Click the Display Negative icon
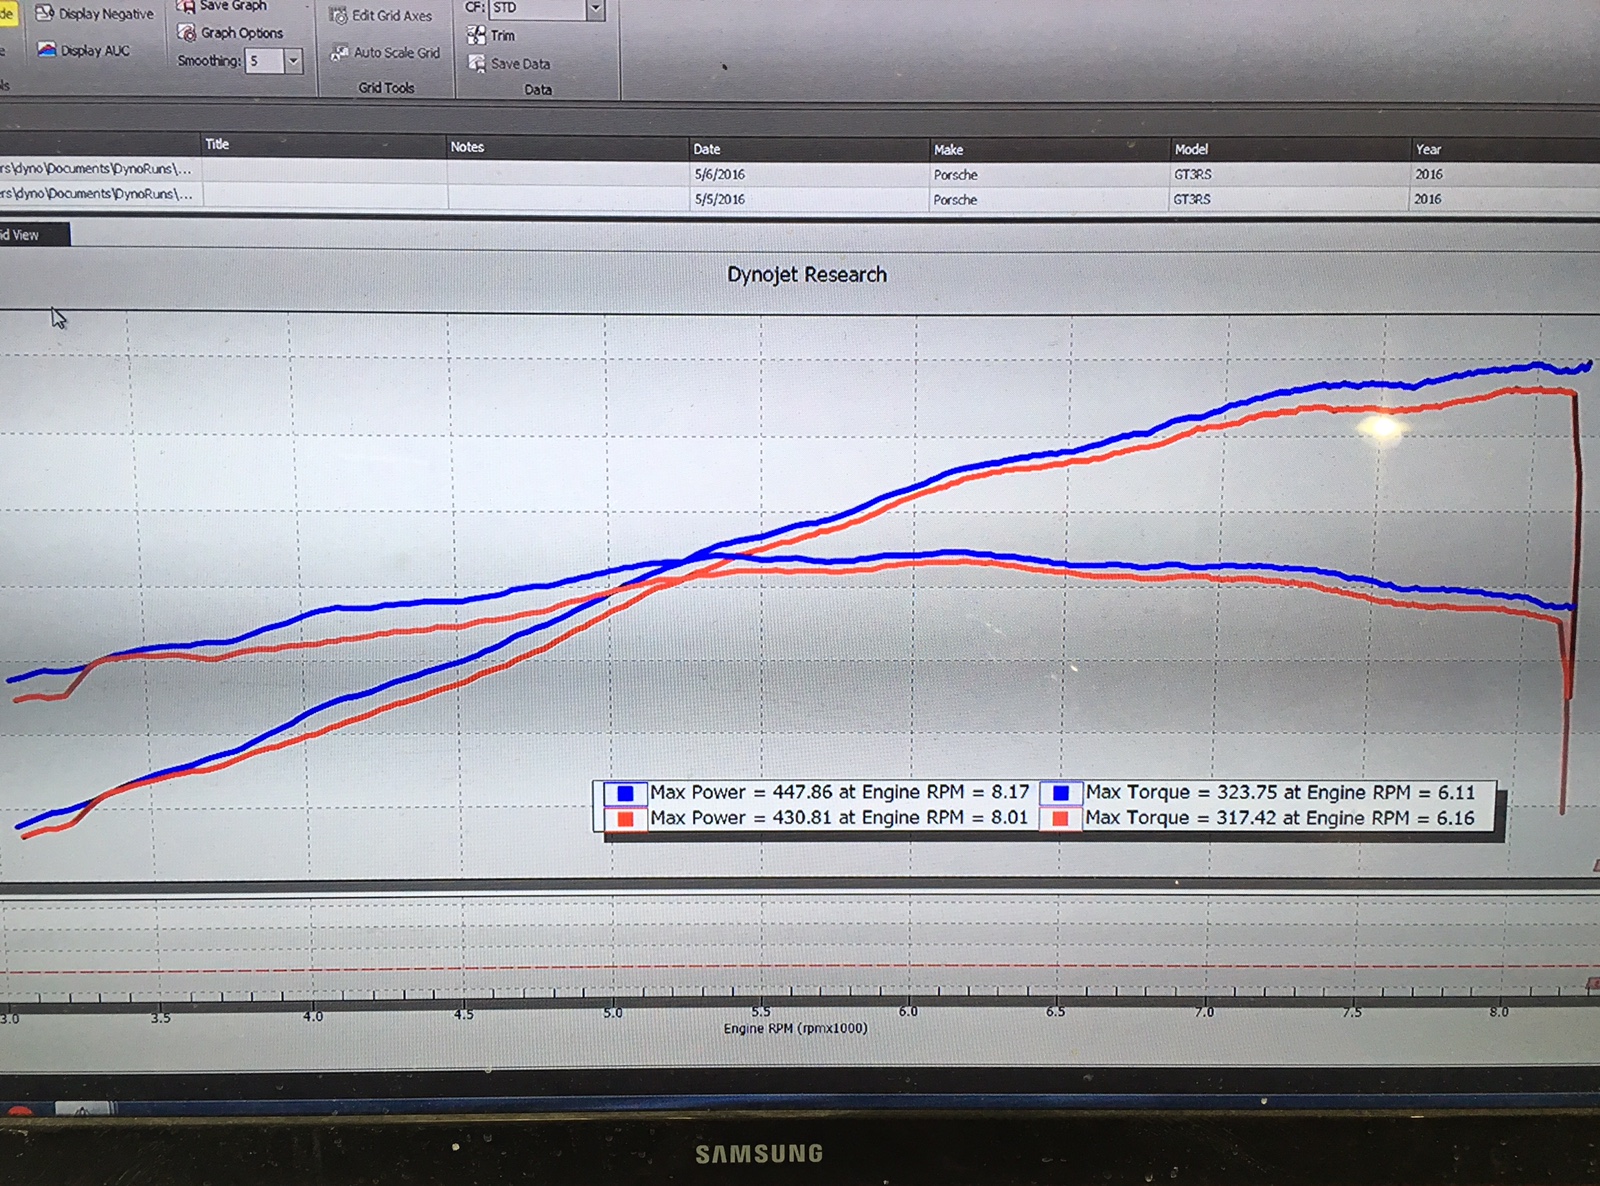Screen dimensions: 1600x1186 (44, 13)
